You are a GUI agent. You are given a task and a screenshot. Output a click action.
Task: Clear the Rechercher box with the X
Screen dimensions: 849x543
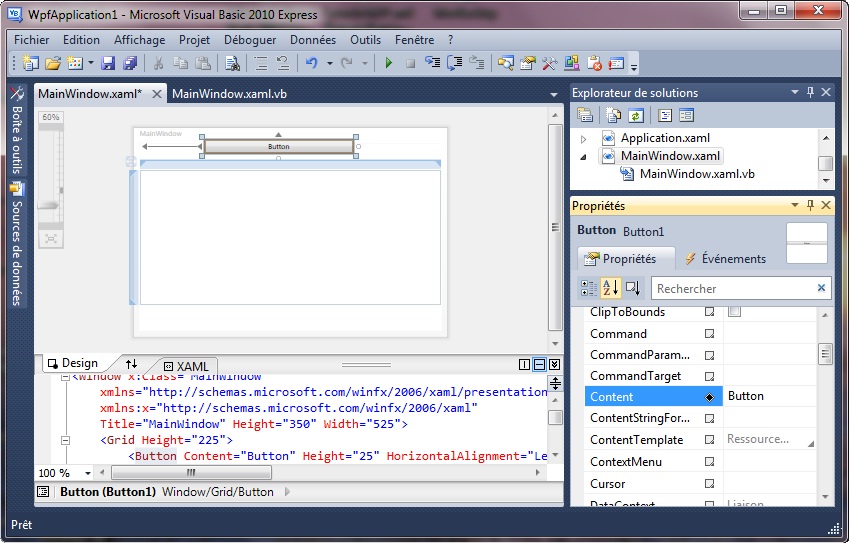click(x=821, y=287)
